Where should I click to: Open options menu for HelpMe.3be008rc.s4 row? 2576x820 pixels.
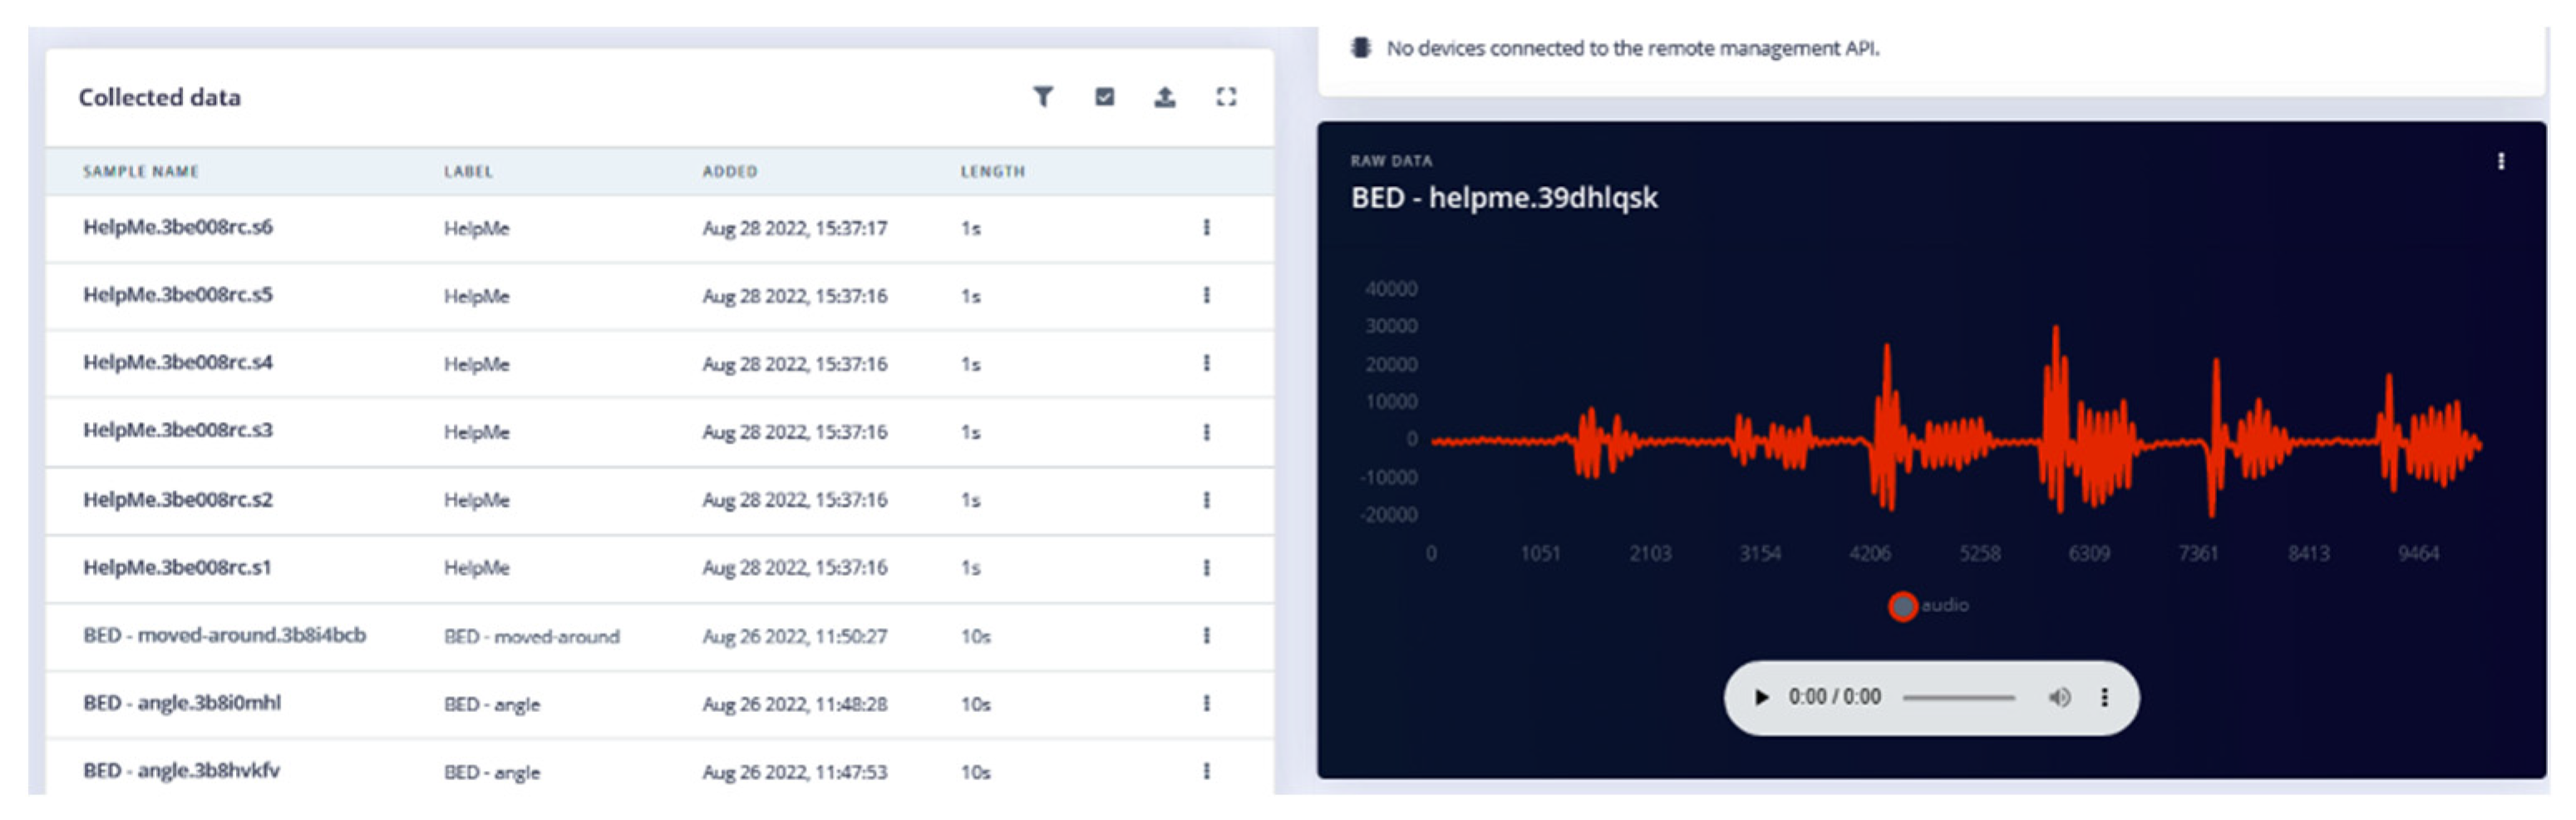coord(1207,363)
